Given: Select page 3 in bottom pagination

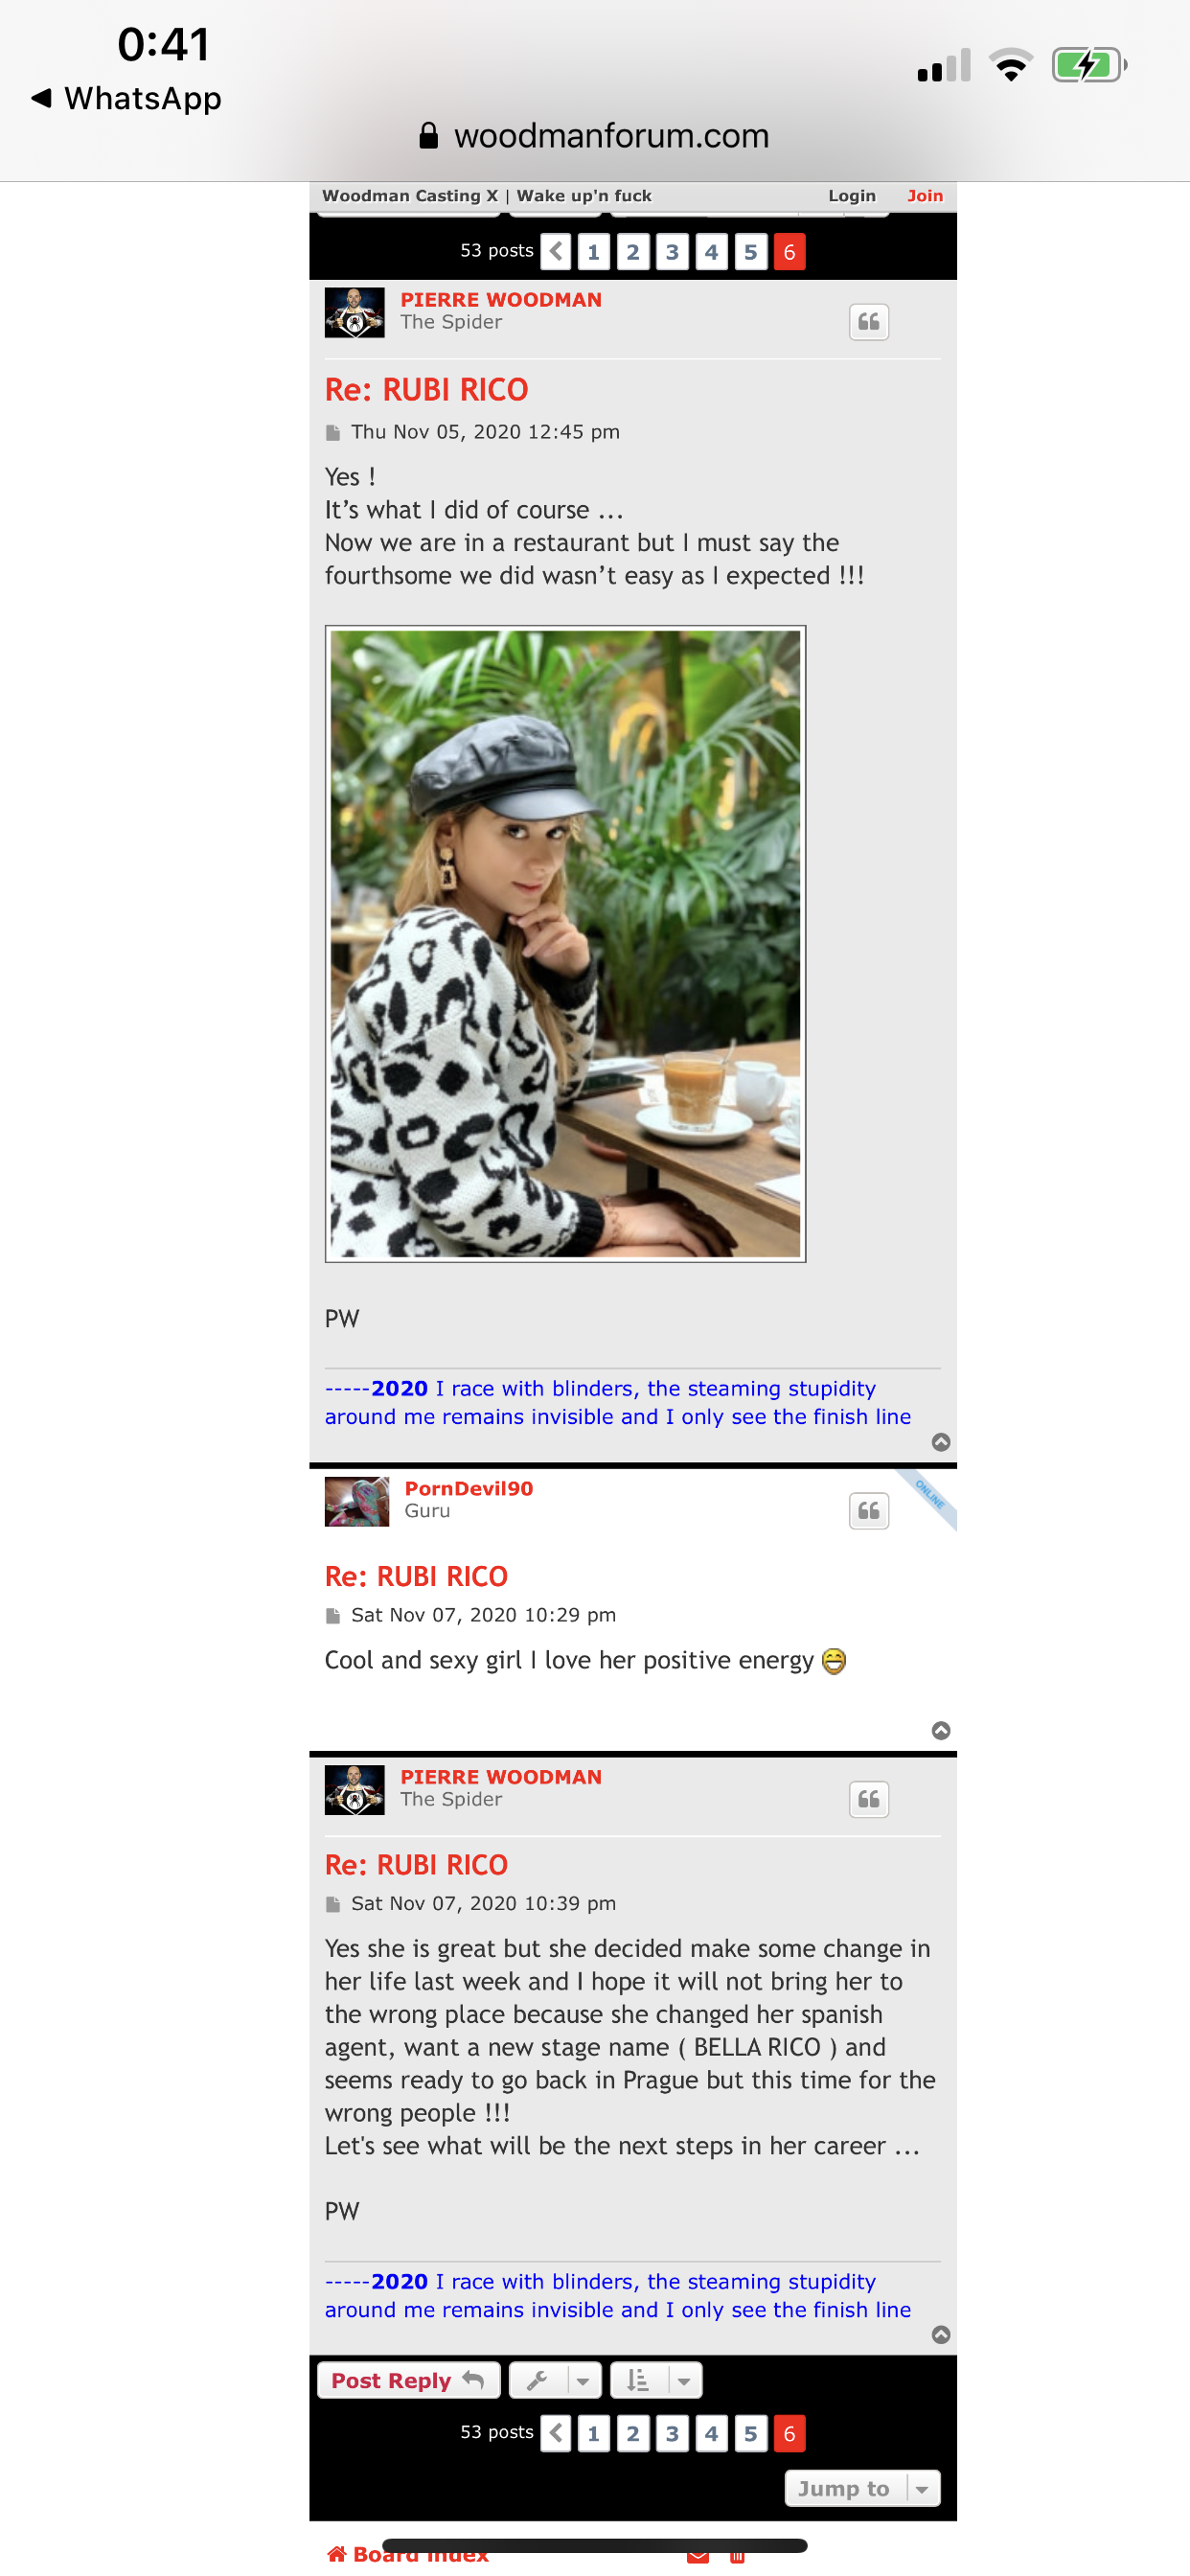Looking at the screenshot, I should coord(672,2432).
